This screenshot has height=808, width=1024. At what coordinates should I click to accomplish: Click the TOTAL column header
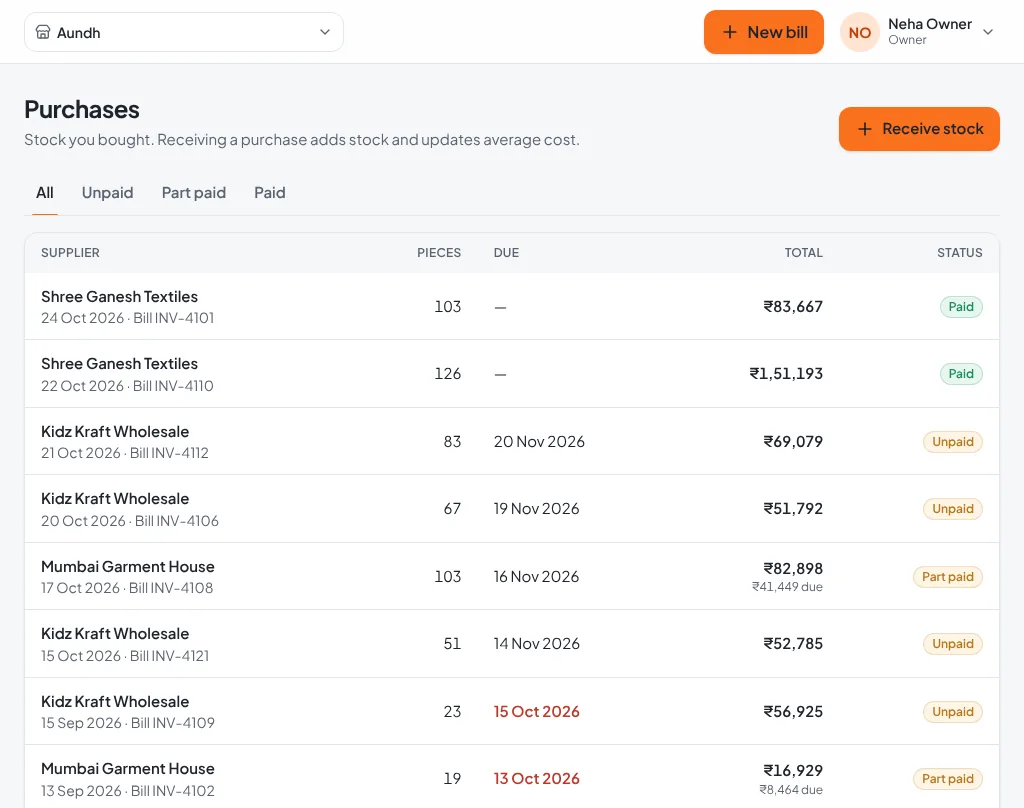[803, 253]
